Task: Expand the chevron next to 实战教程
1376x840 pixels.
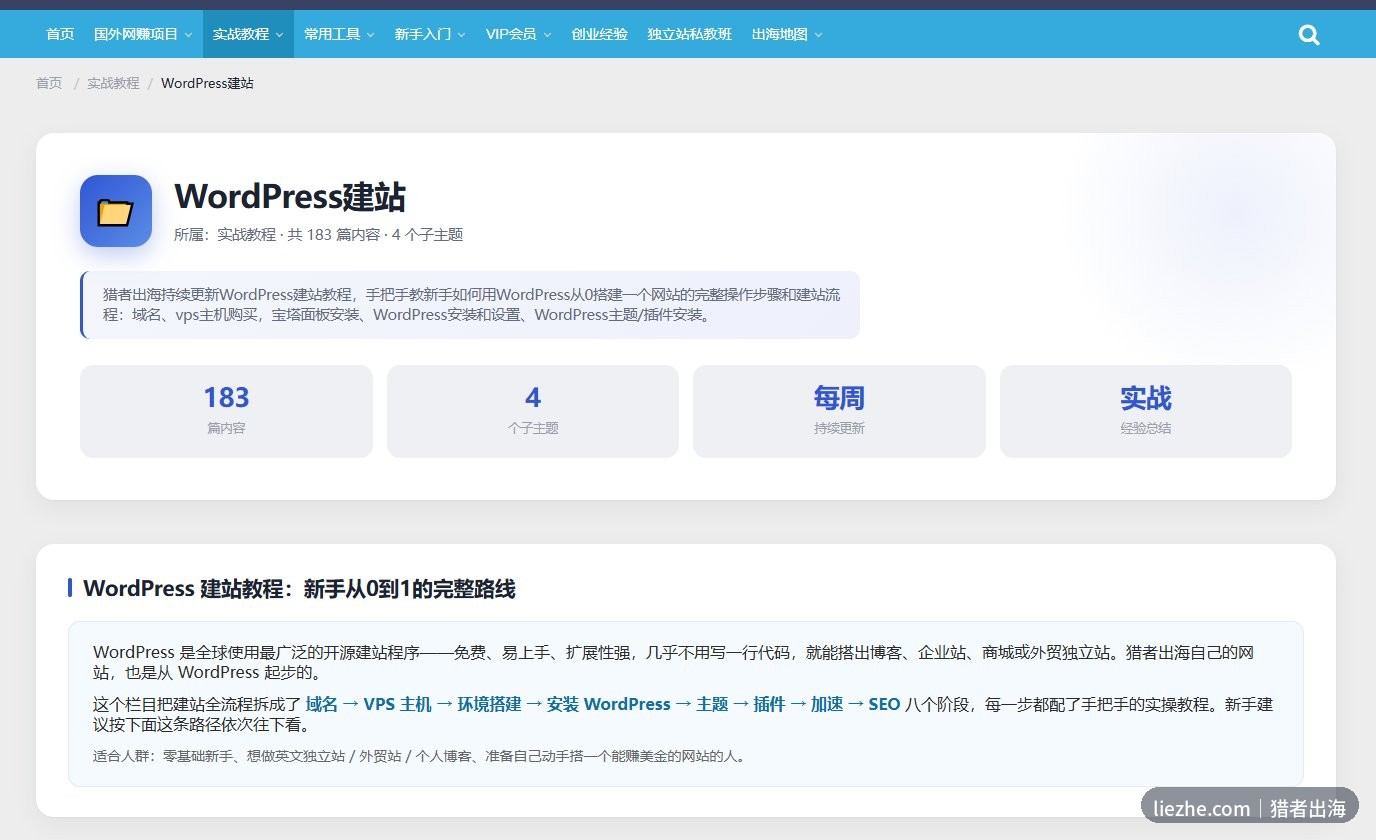Action: (279, 35)
